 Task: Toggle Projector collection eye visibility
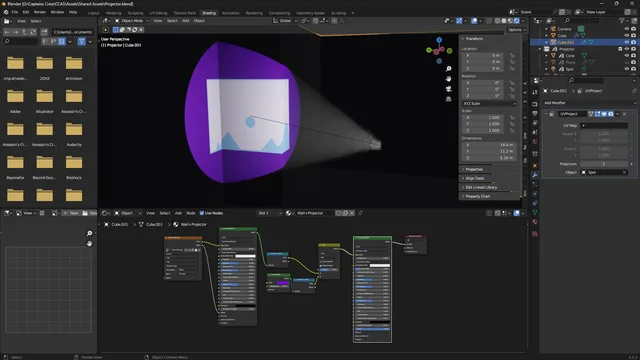point(627,49)
